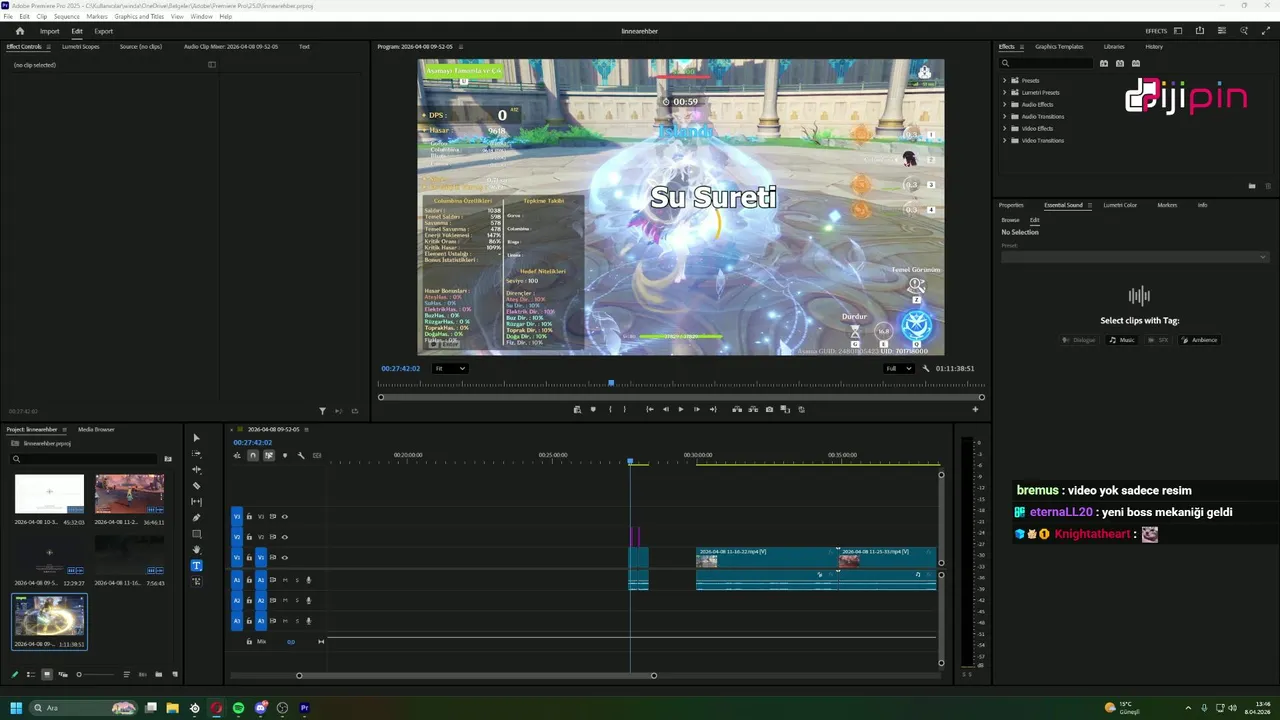Switch Project panel to List view
The height and width of the screenshot is (720, 1280).
[31, 675]
